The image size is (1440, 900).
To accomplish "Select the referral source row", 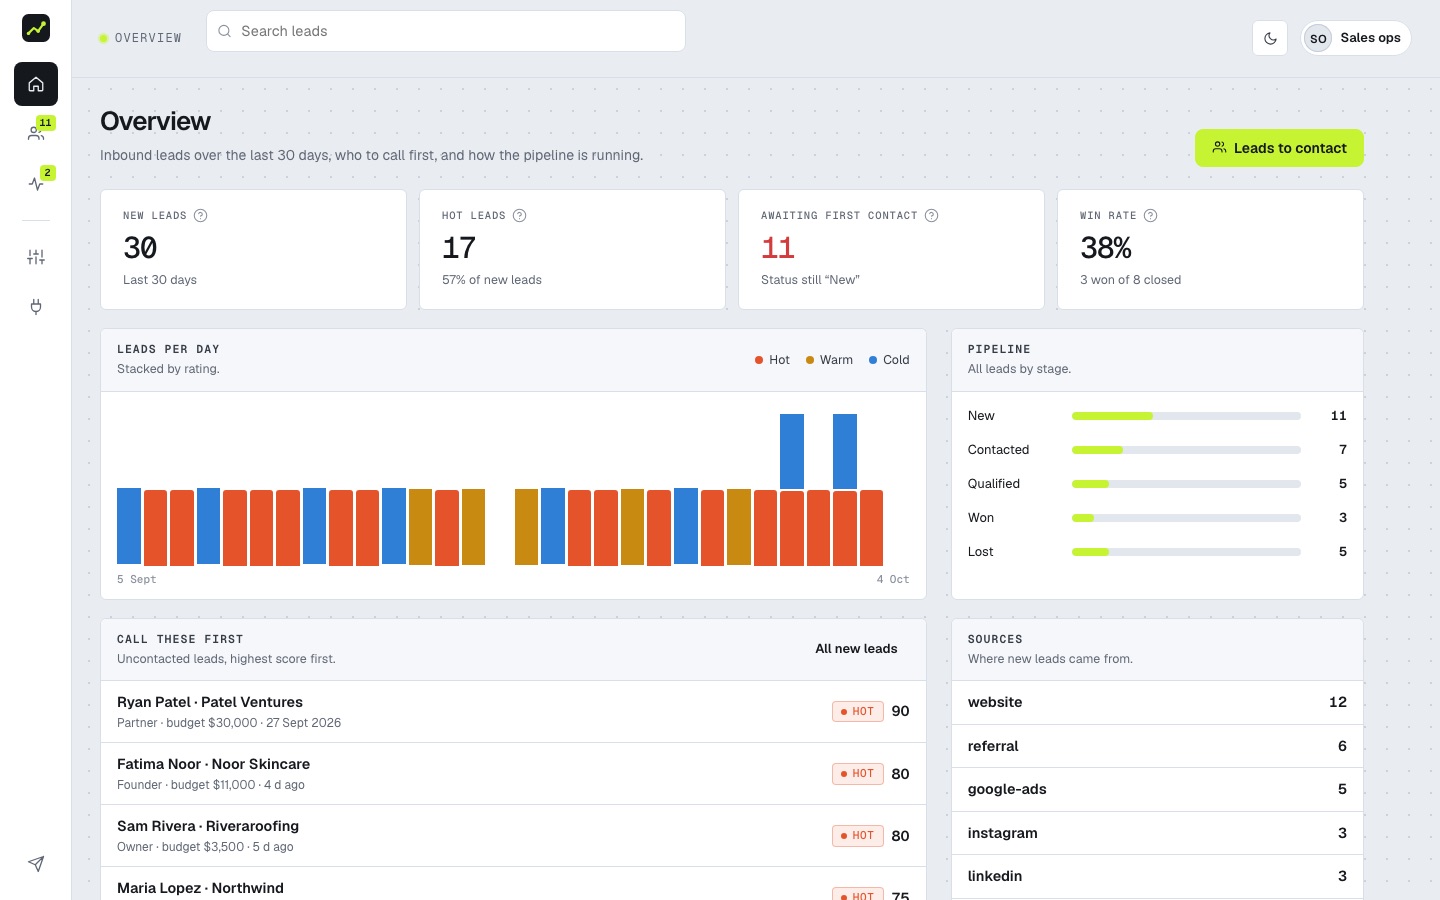I will click(1157, 746).
